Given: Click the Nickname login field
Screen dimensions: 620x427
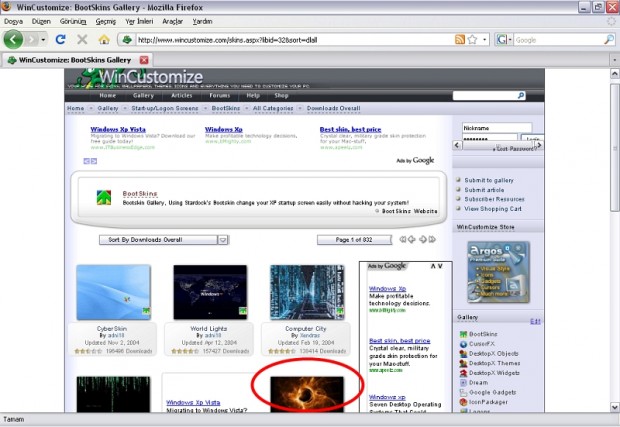Looking at the screenshot, I should (x=497, y=128).
